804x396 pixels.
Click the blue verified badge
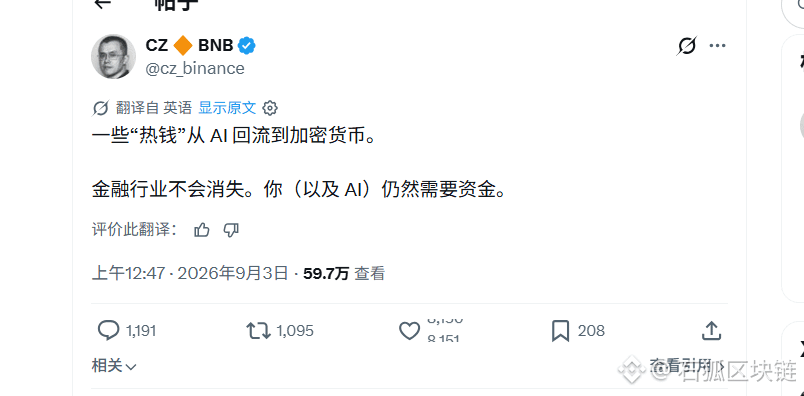247,46
